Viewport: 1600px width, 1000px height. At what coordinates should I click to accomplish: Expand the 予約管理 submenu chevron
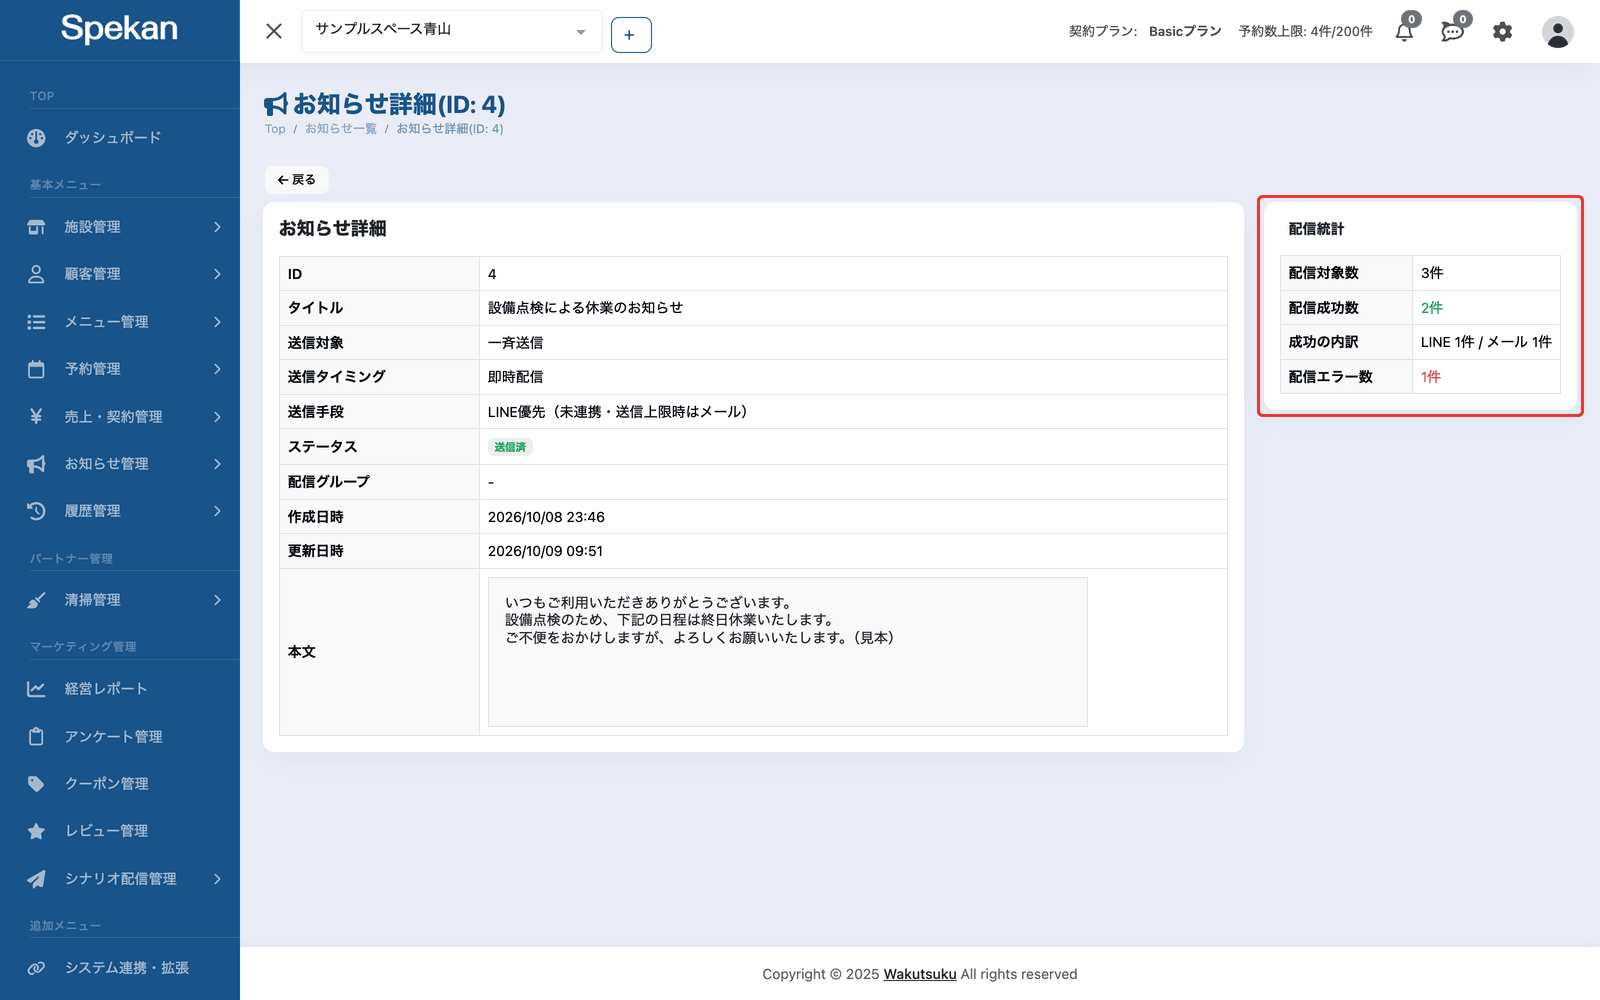[217, 369]
